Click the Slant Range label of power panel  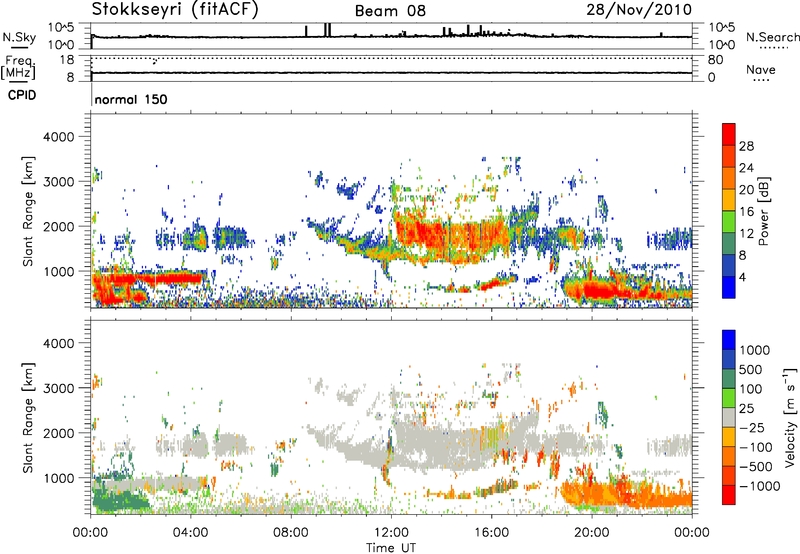tap(28, 211)
